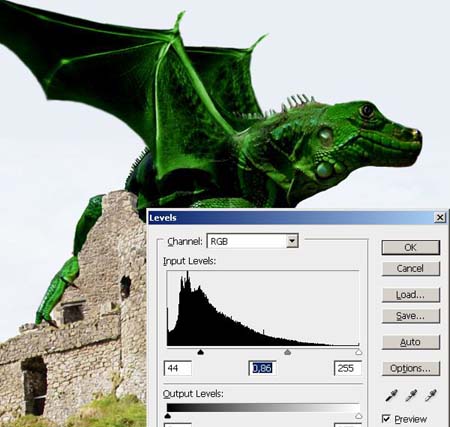Viewport: 450px width, 427px height.
Task: Click the 'Input Levels:' label
Action: pyautogui.click(x=189, y=261)
